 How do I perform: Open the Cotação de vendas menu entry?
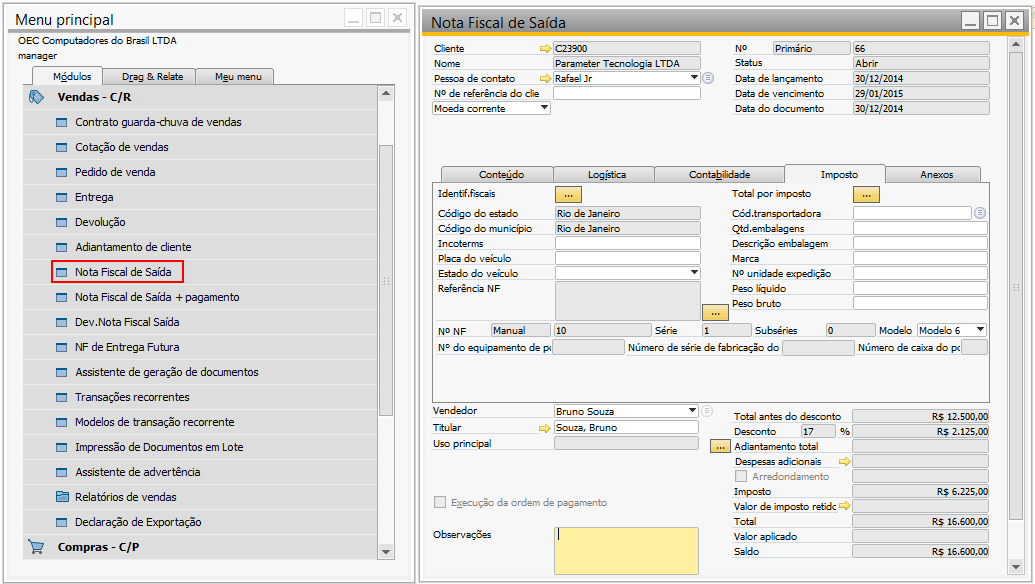pos(121,147)
